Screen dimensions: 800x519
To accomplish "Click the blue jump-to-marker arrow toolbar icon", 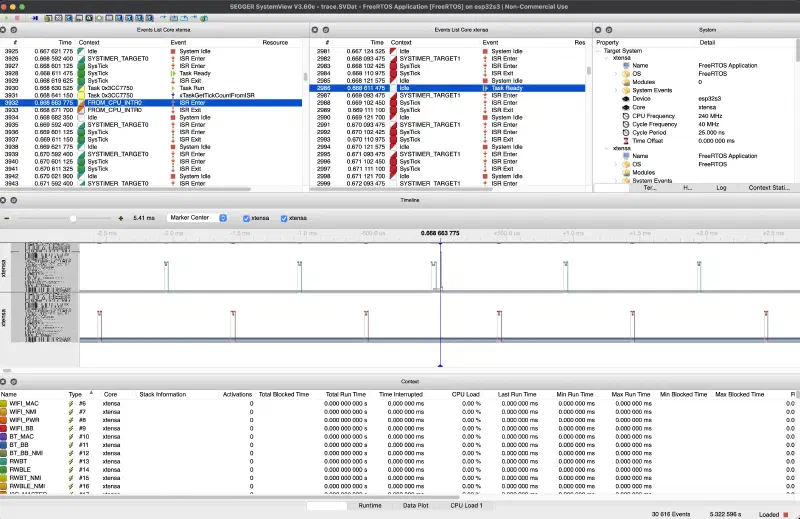I will [35, 18].
